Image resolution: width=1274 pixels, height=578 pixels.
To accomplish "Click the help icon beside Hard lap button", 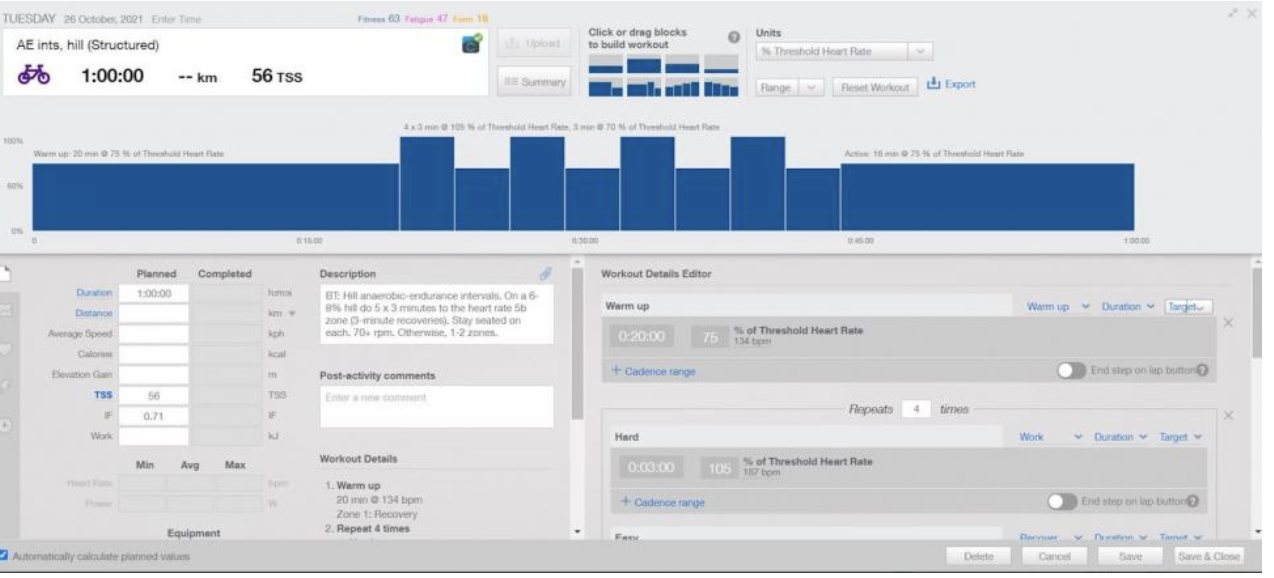I will click(x=1192, y=502).
